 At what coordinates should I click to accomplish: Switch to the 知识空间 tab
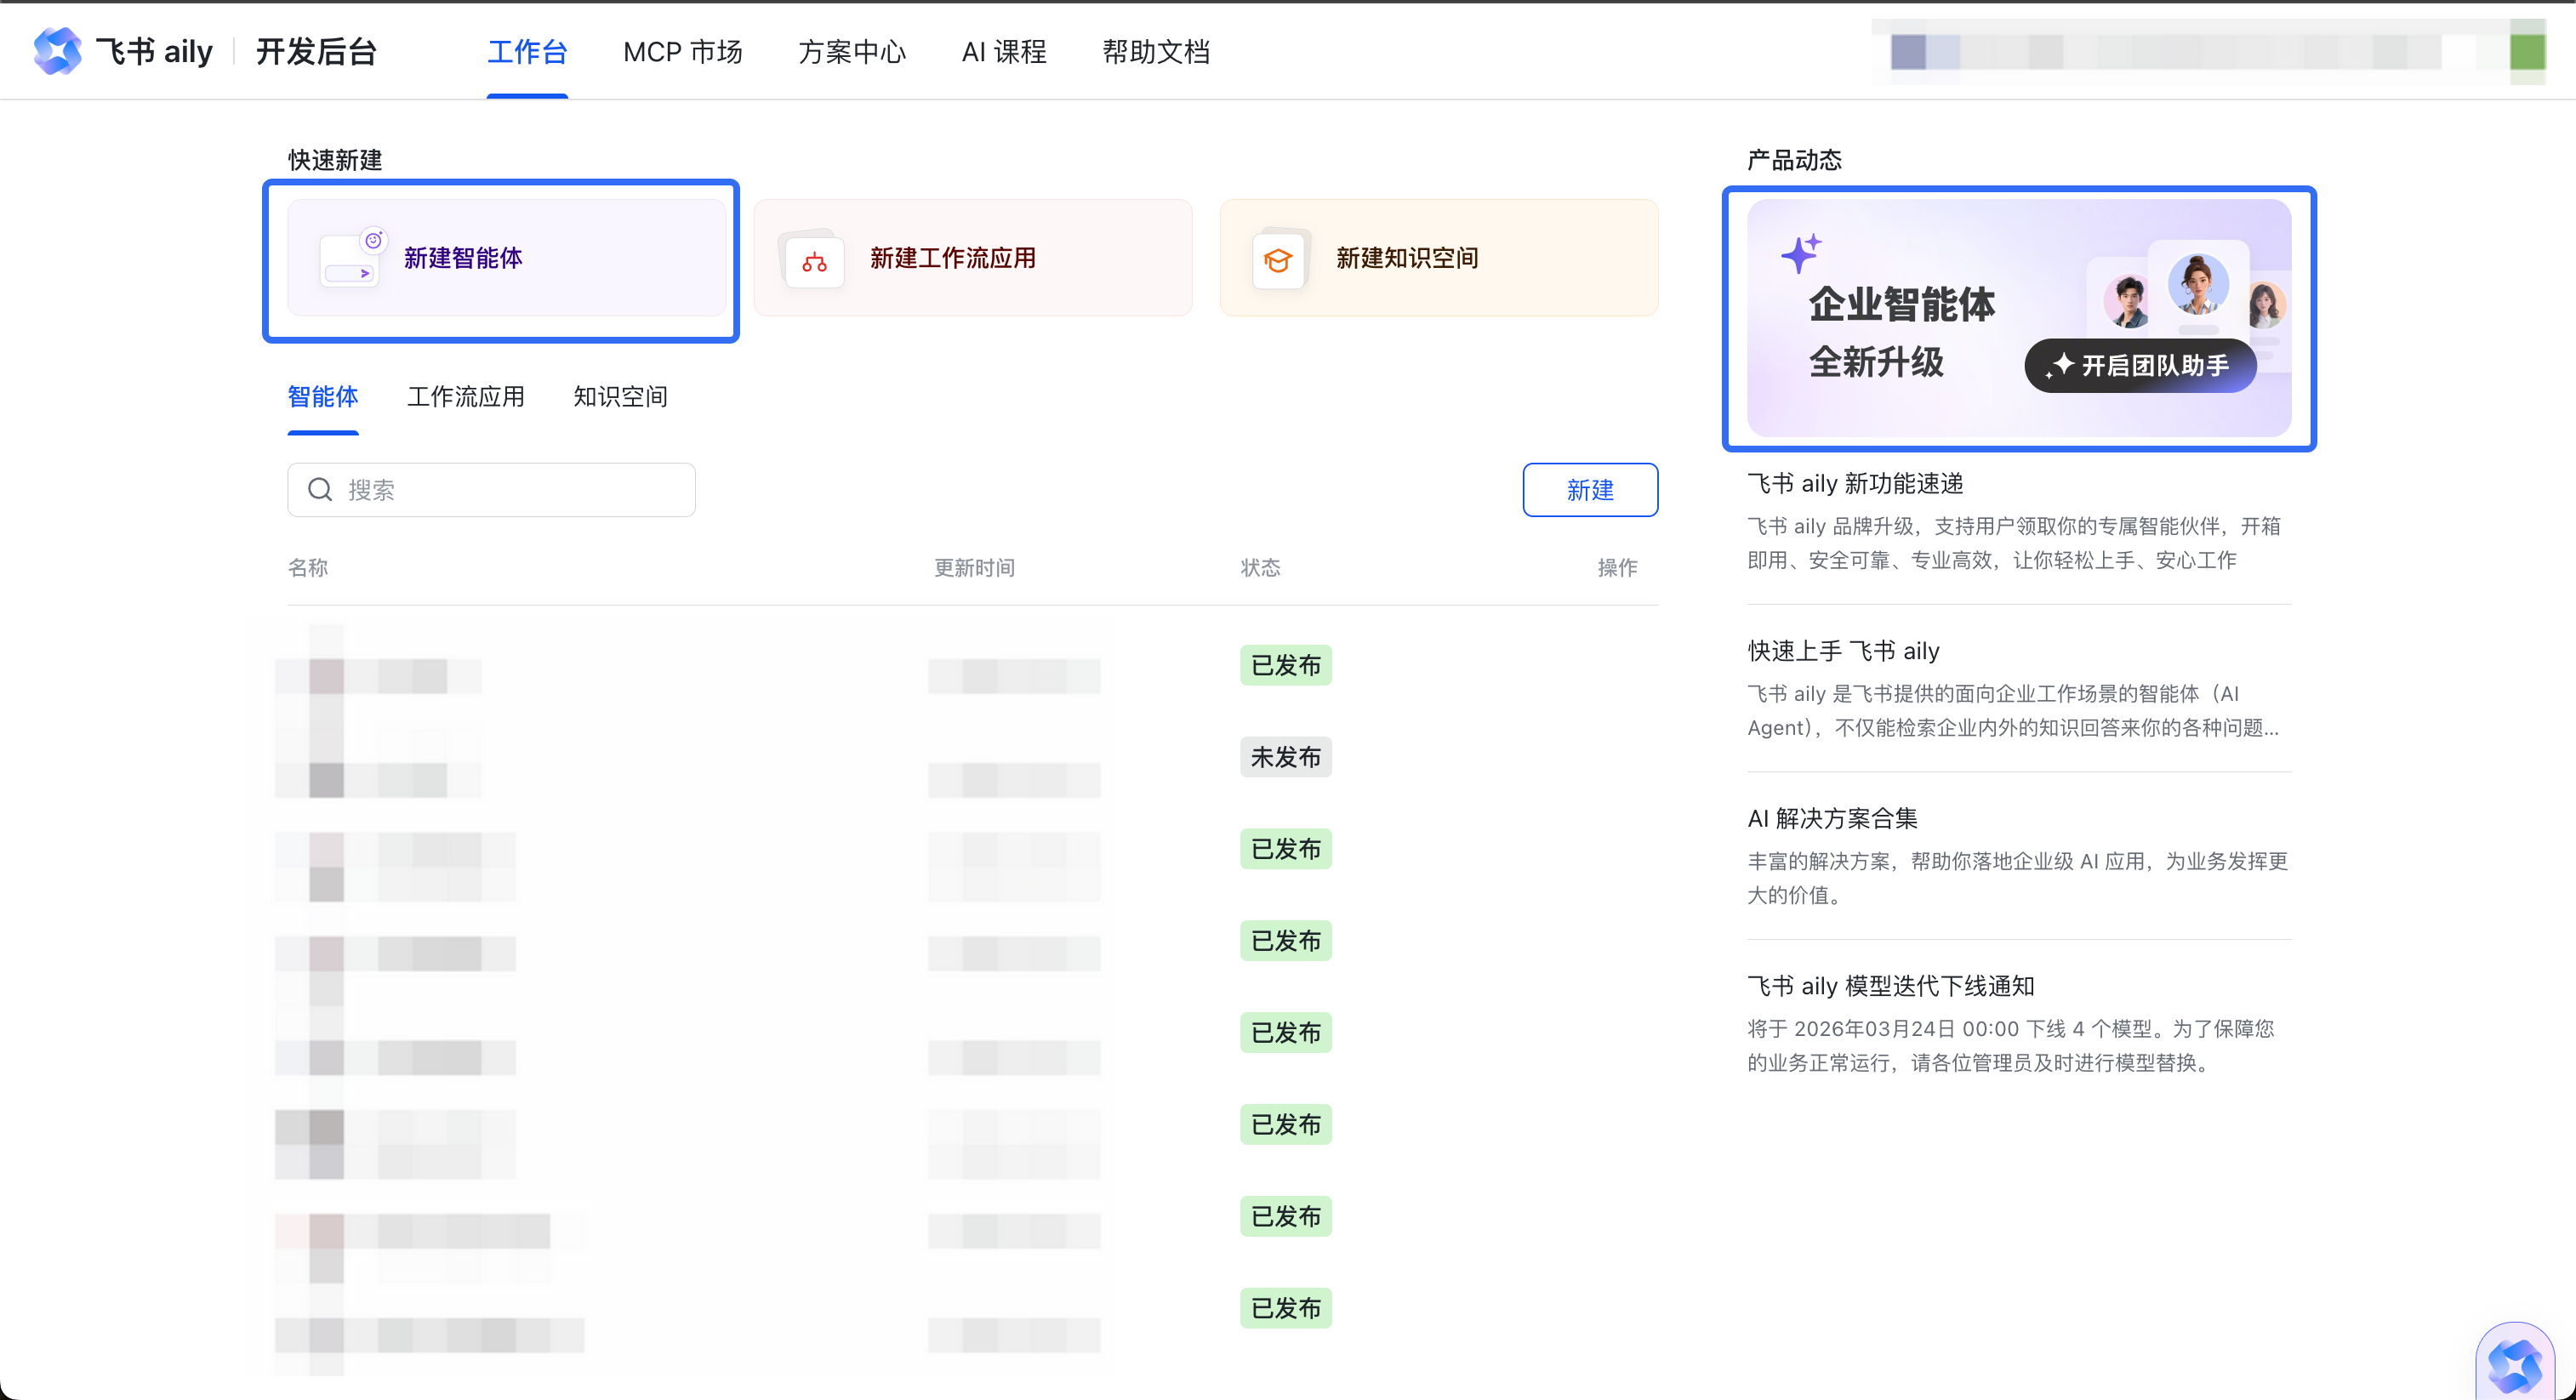point(620,397)
